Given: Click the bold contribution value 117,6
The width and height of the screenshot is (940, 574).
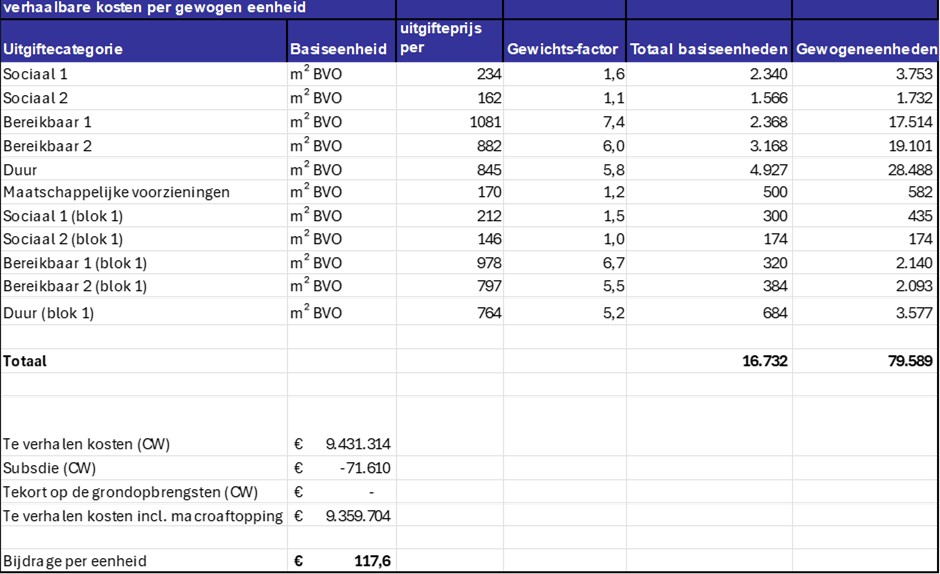Looking at the screenshot, I should click(x=372, y=561).
